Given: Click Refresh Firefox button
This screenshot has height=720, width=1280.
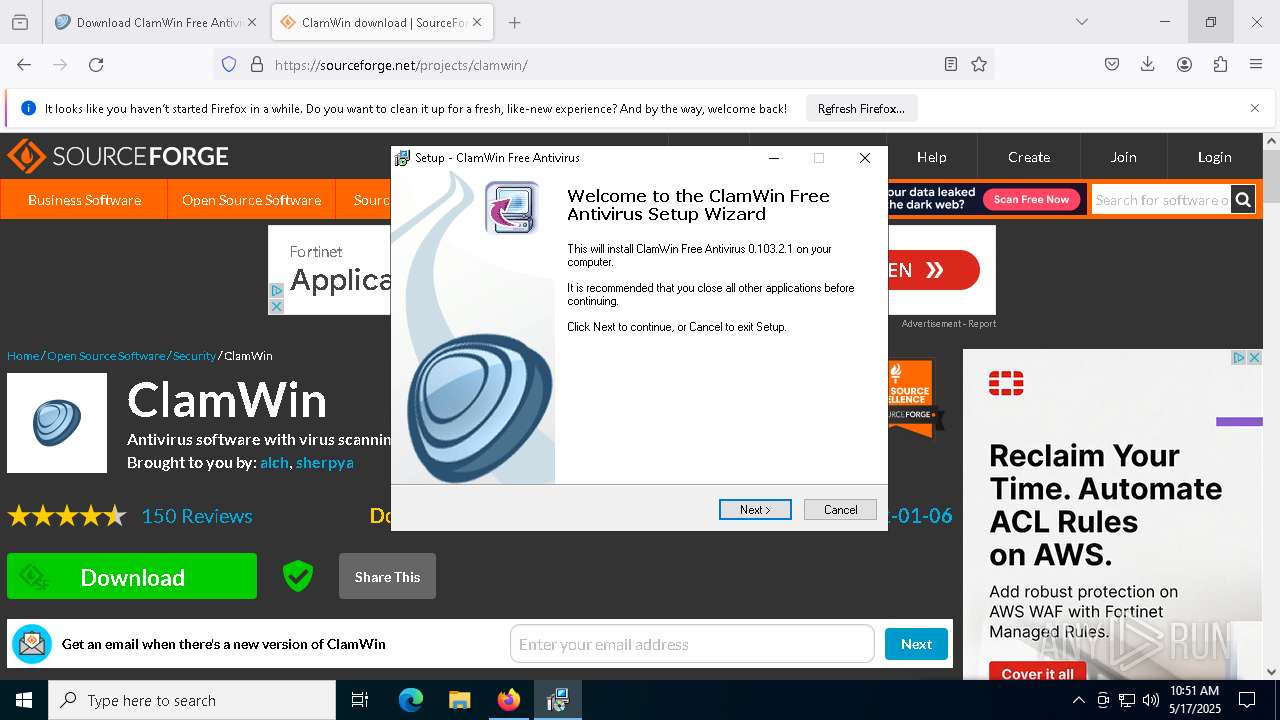Looking at the screenshot, I should click(861, 108).
